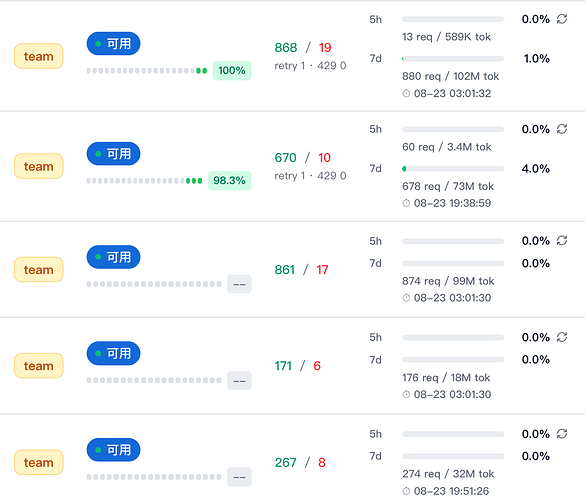Viewport: 585px width, 500px height.
Task: Click clock icon beside 08-23 03:01:32
Action: click(406, 93)
